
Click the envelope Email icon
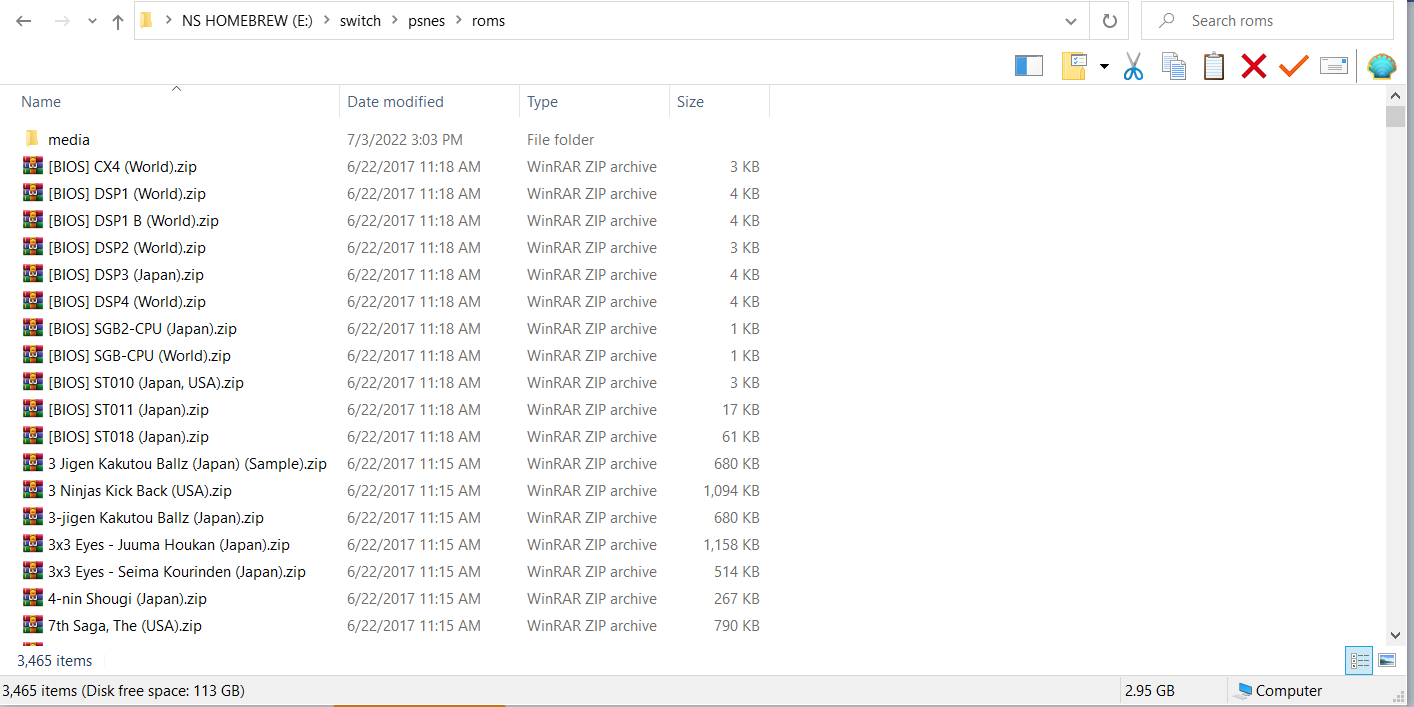(1334, 66)
